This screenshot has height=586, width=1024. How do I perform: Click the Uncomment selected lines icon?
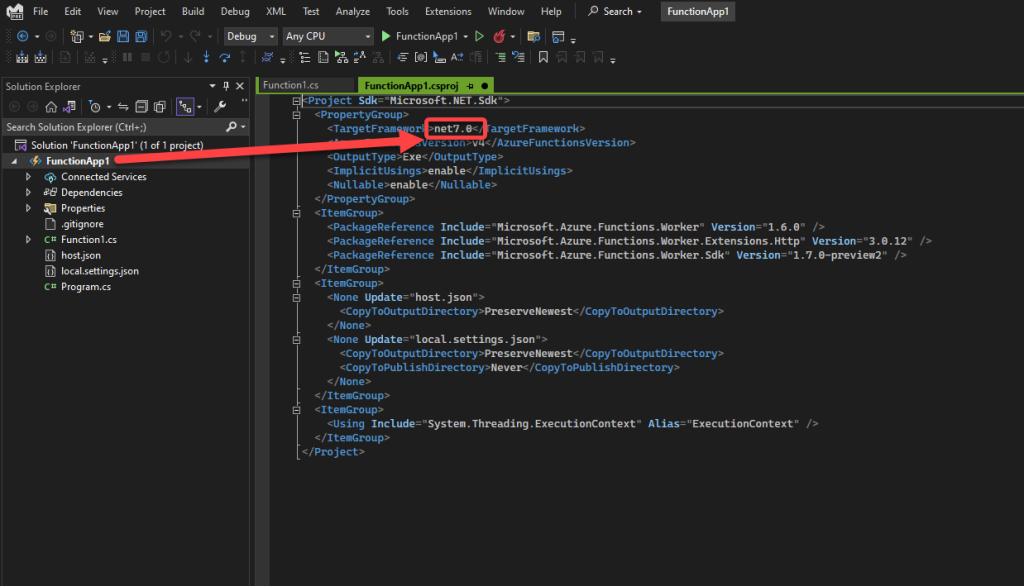519,57
